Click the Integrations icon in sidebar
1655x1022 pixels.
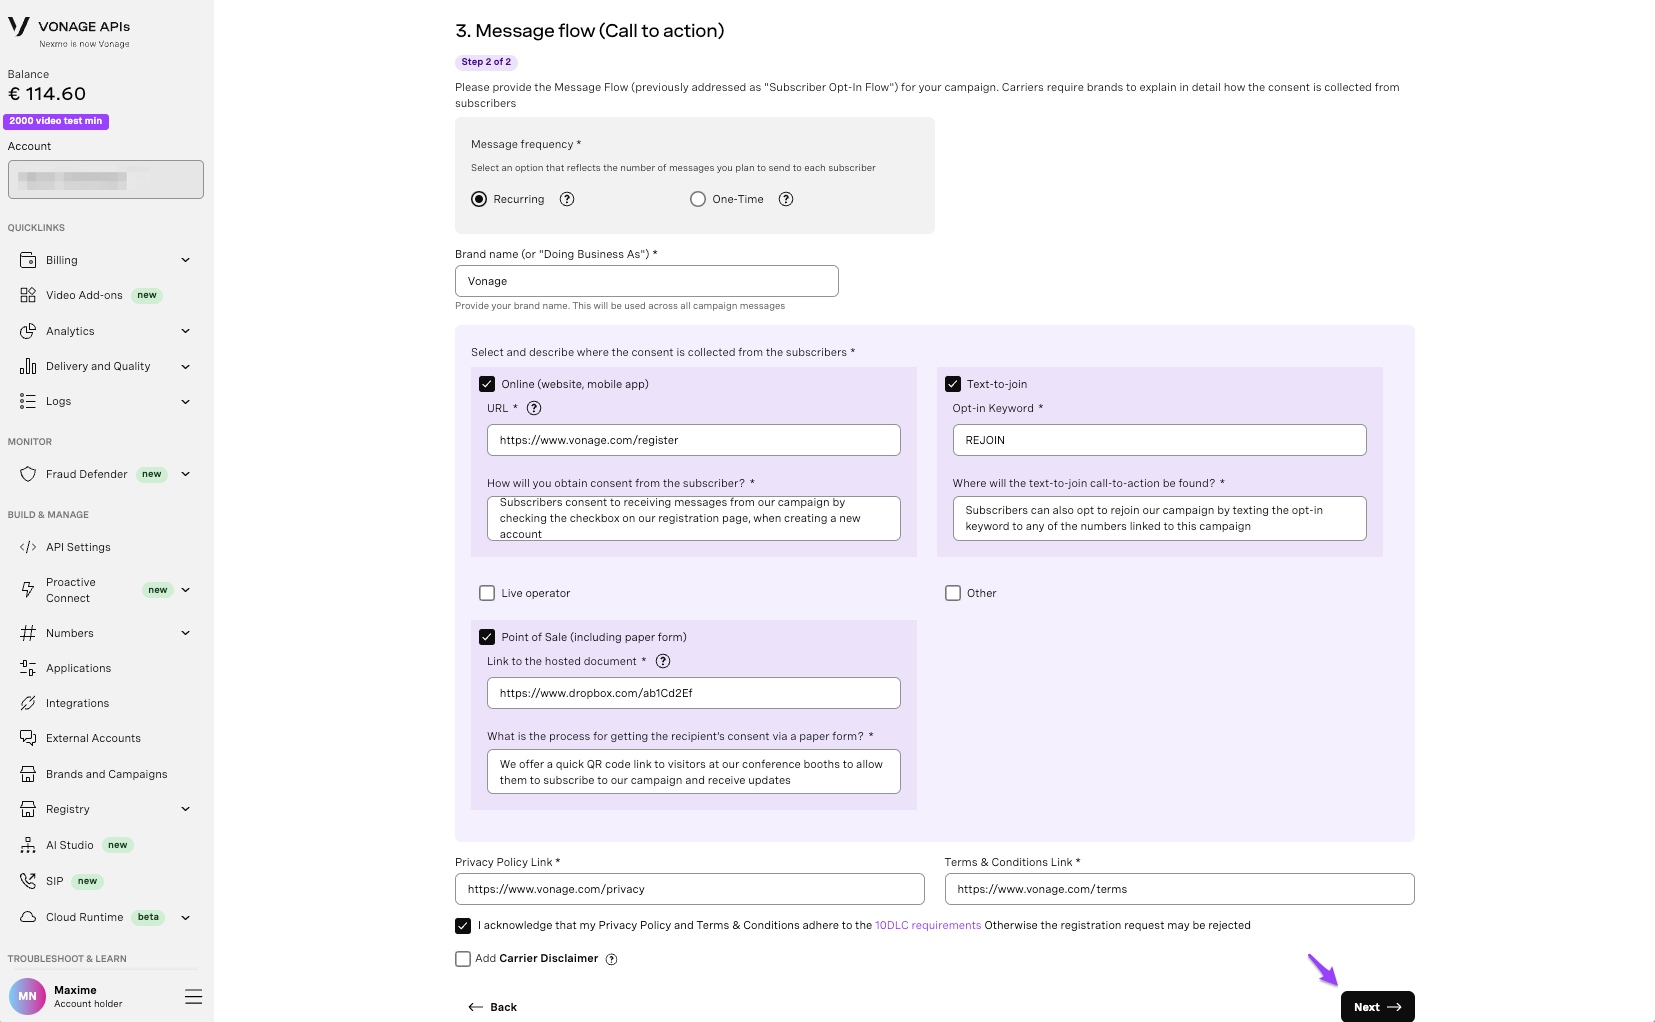click(x=28, y=703)
